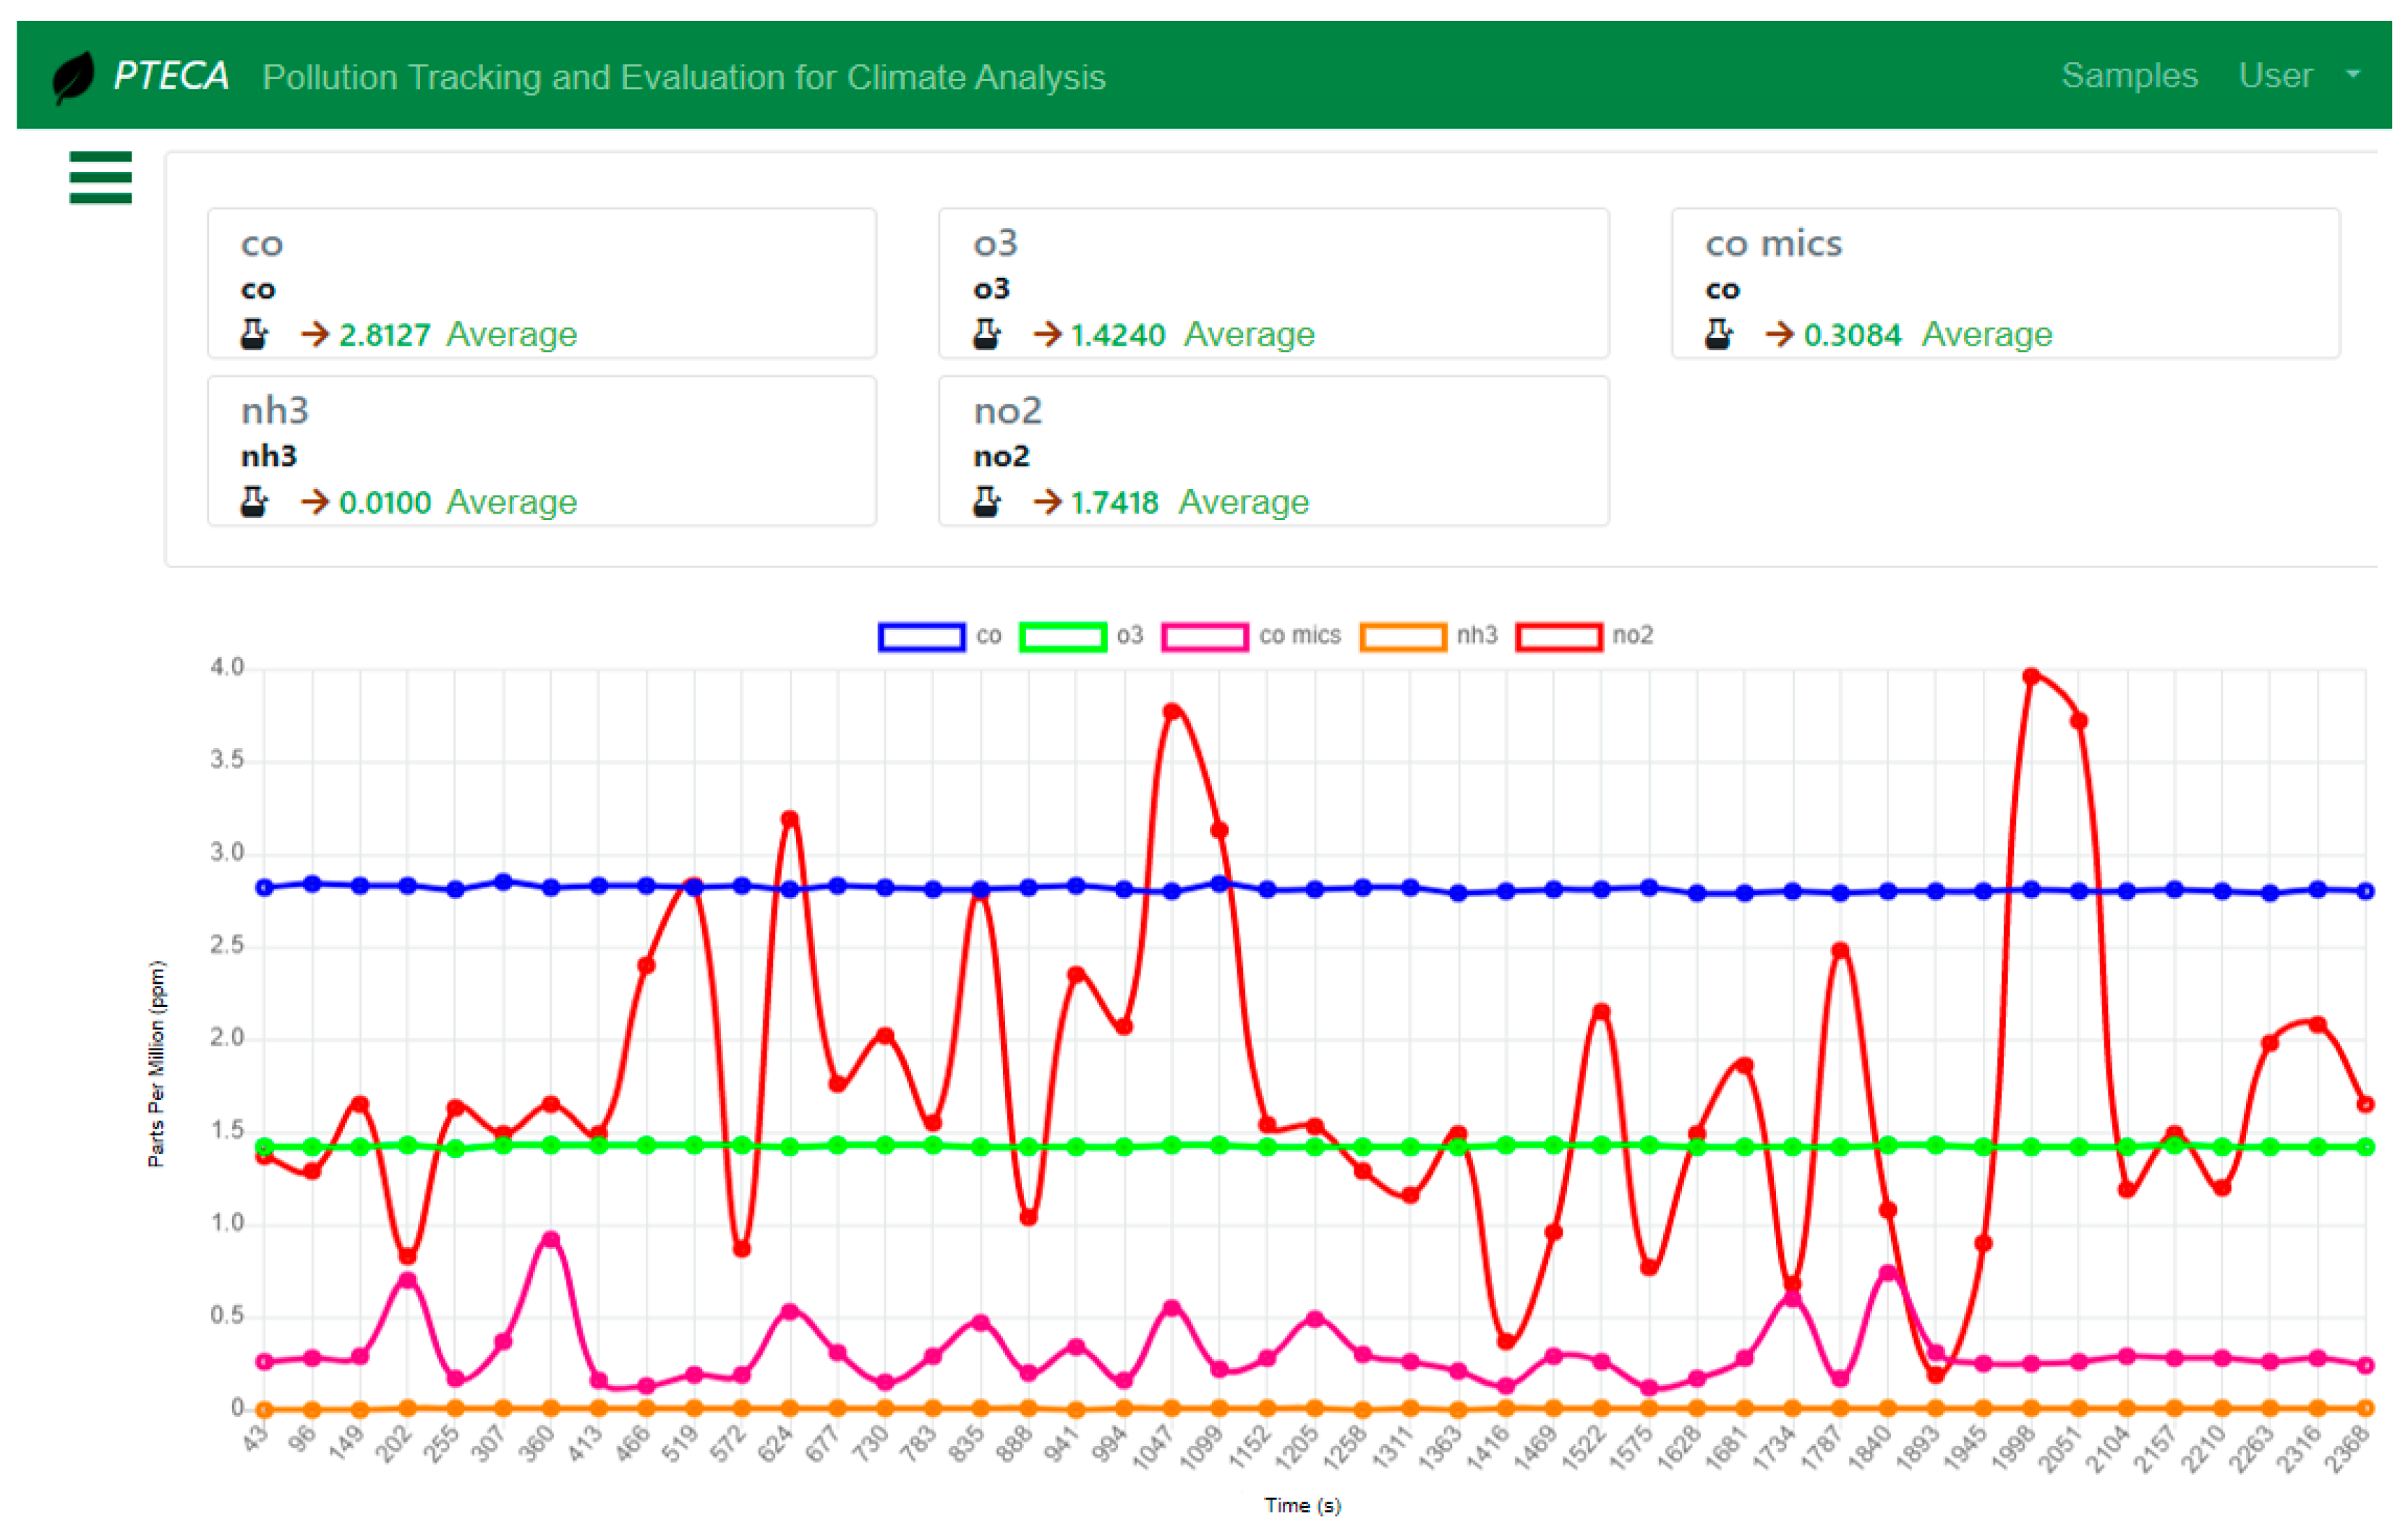Click the highest no2 data point peak
Screen dimensions: 2408x1527
click(2031, 677)
